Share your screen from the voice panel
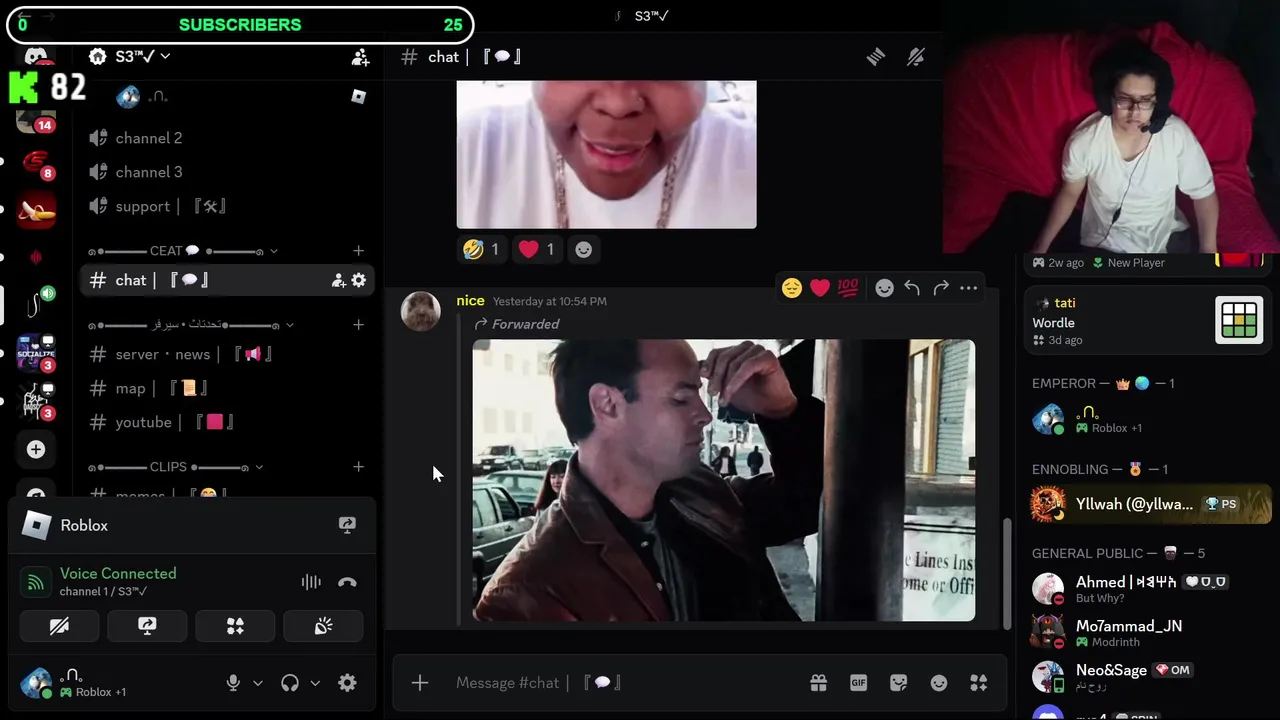 (x=147, y=626)
